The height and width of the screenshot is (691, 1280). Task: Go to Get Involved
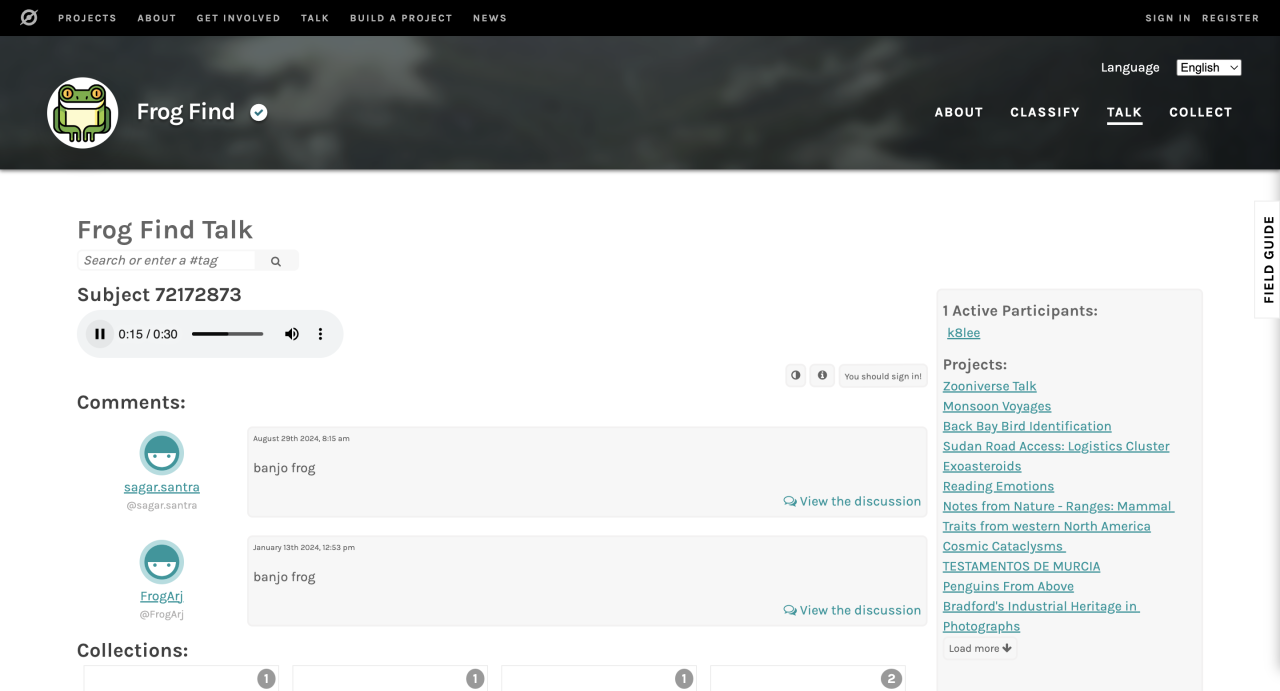click(239, 18)
